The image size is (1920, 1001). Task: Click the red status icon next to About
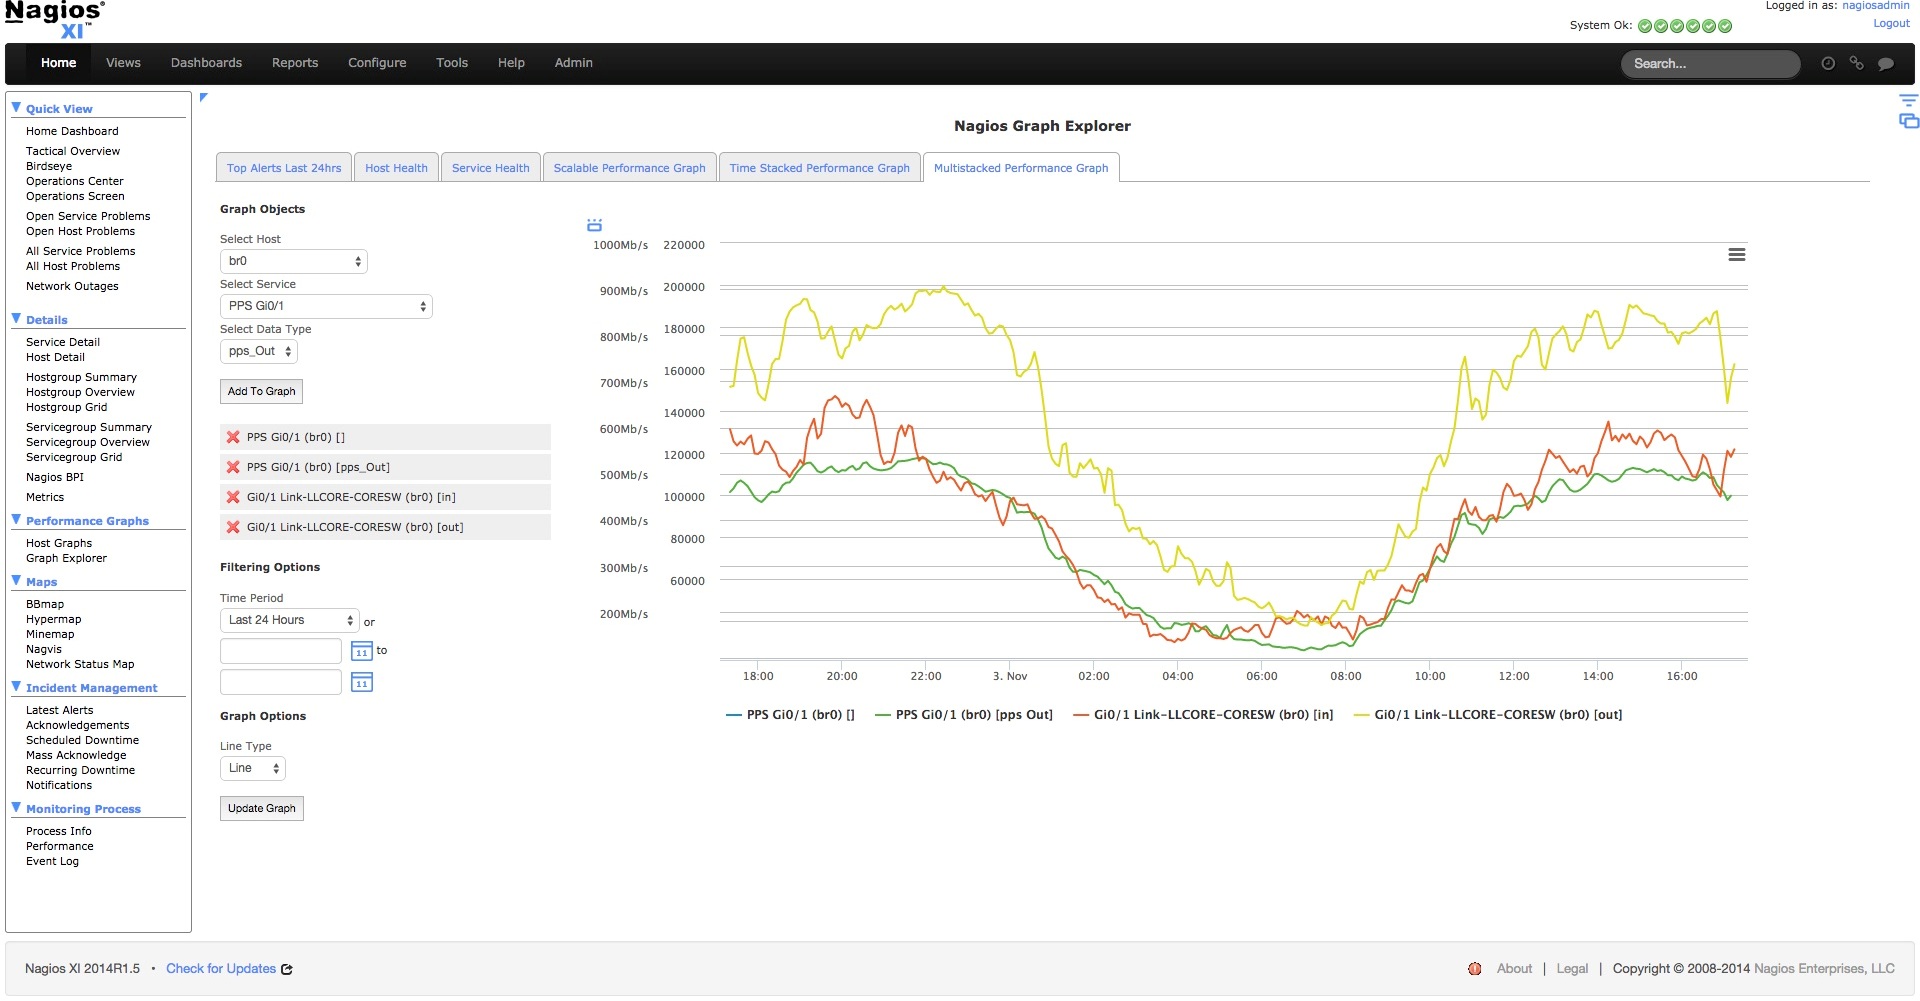tap(1474, 969)
